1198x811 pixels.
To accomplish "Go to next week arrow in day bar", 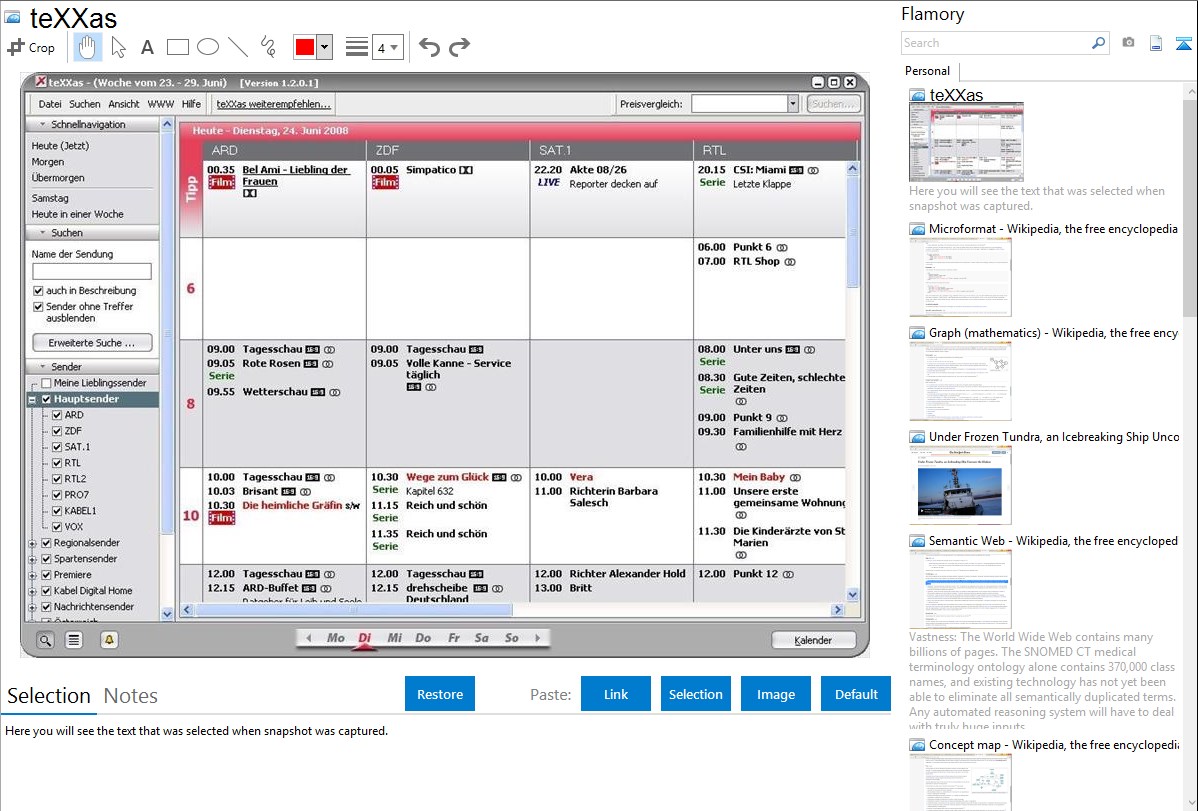I will pyautogui.click(x=537, y=637).
